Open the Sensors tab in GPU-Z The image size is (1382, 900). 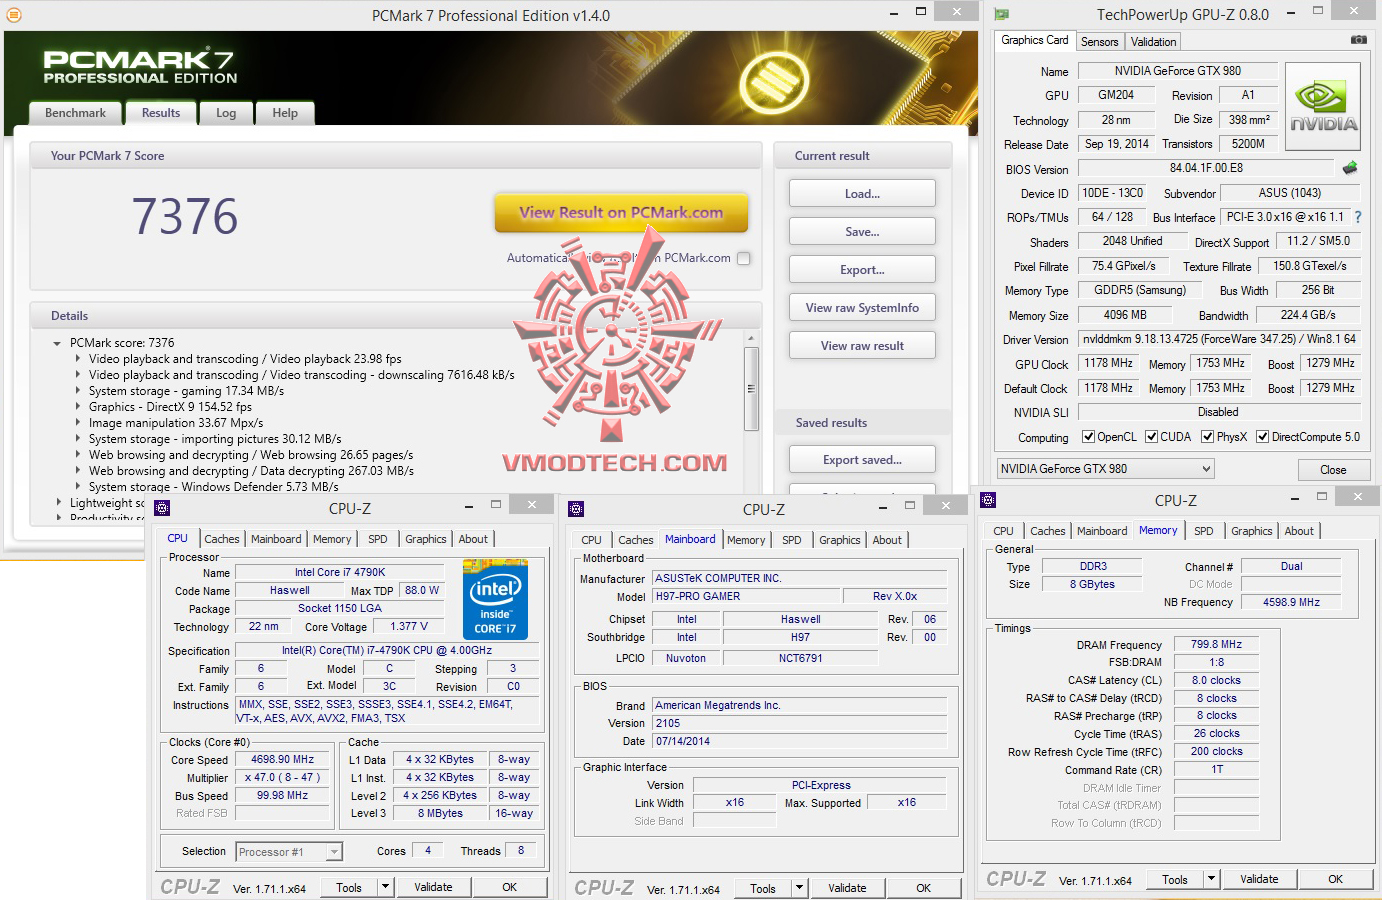pos(1099,42)
